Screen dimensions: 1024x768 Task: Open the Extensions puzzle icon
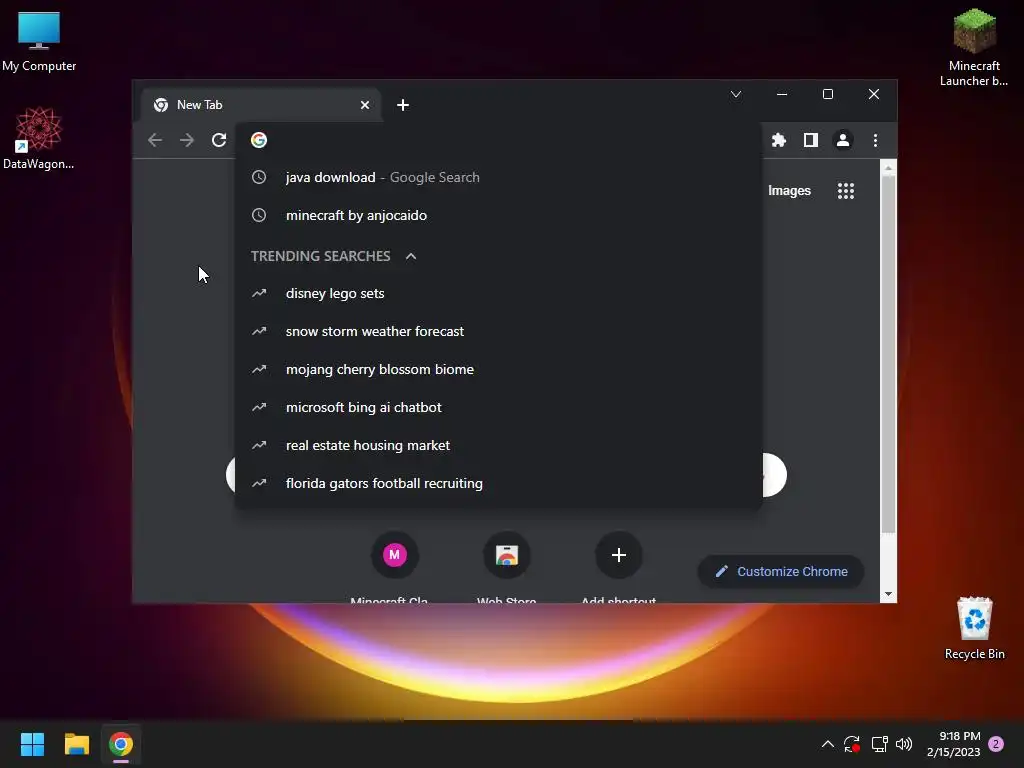click(x=778, y=140)
